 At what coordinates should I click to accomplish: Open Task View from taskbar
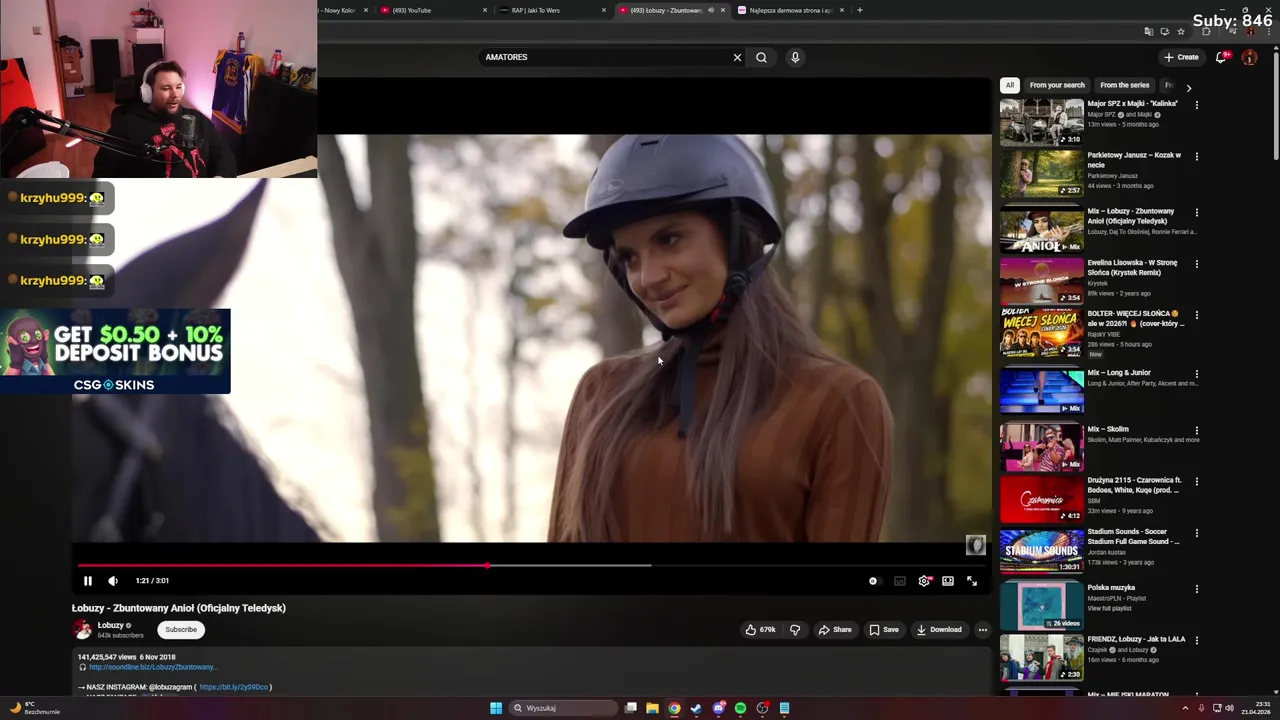631,708
